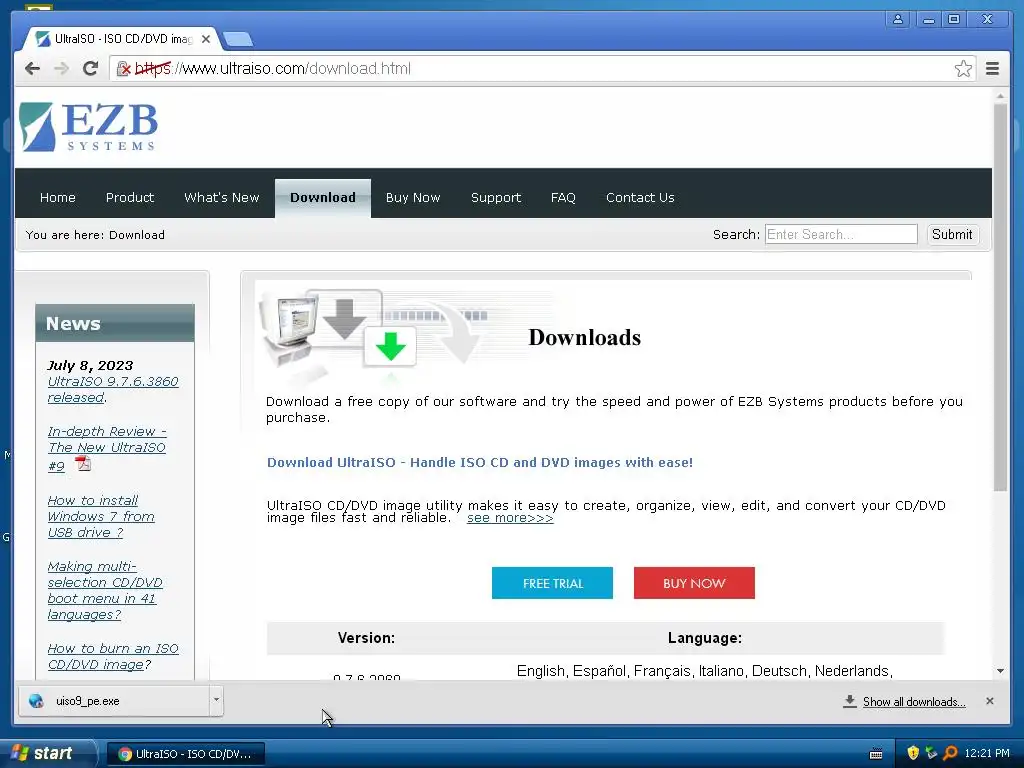This screenshot has width=1024, height=768.
Task: Click the orange magnifier tray icon
Action: click(x=950, y=753)
